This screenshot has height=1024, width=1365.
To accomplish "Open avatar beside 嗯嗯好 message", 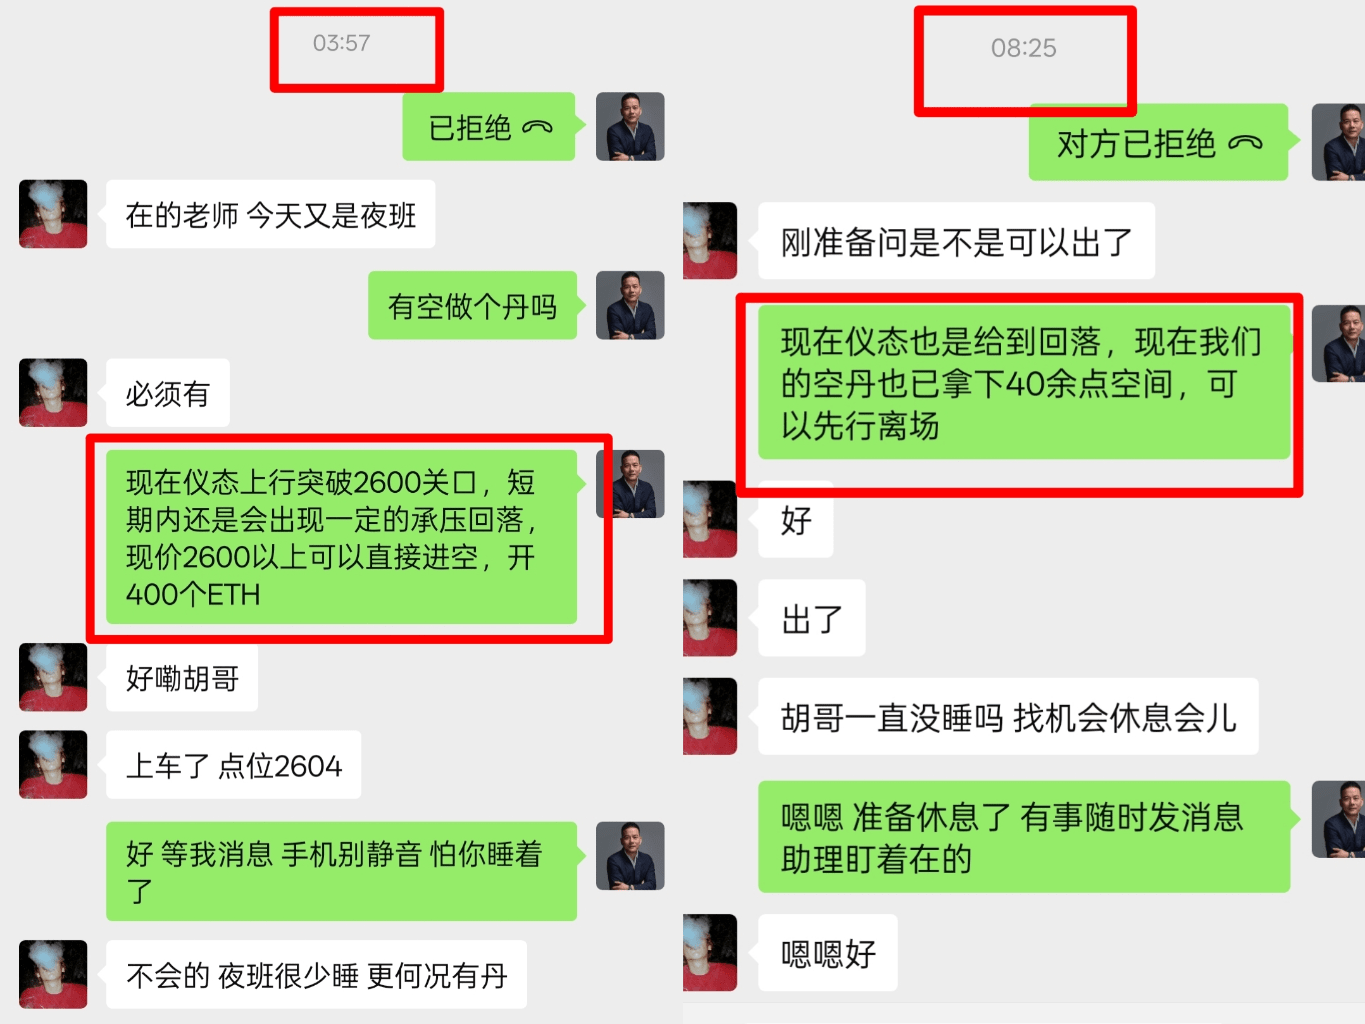I will point(710,952).
